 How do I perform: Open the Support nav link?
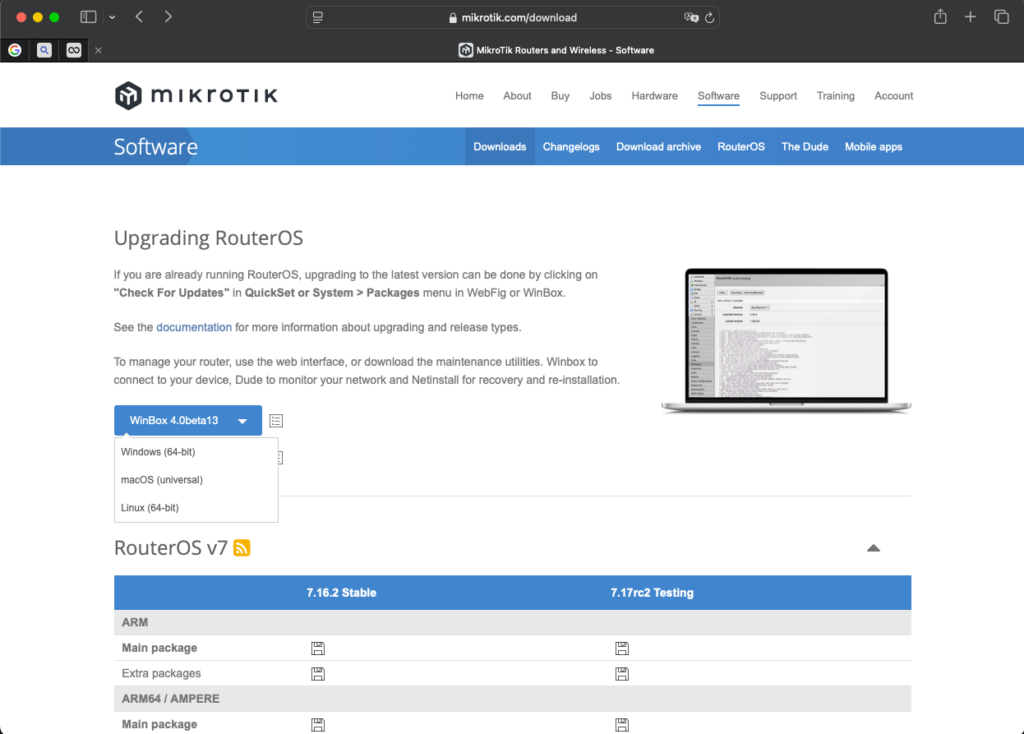(x=778, y=96)
